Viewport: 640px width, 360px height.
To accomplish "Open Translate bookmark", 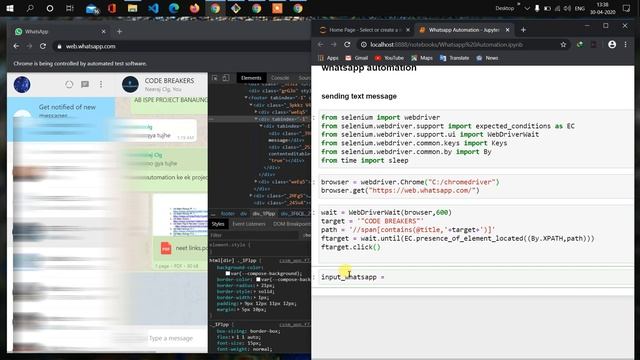I will pyautogui.click(x=454, y=58).
